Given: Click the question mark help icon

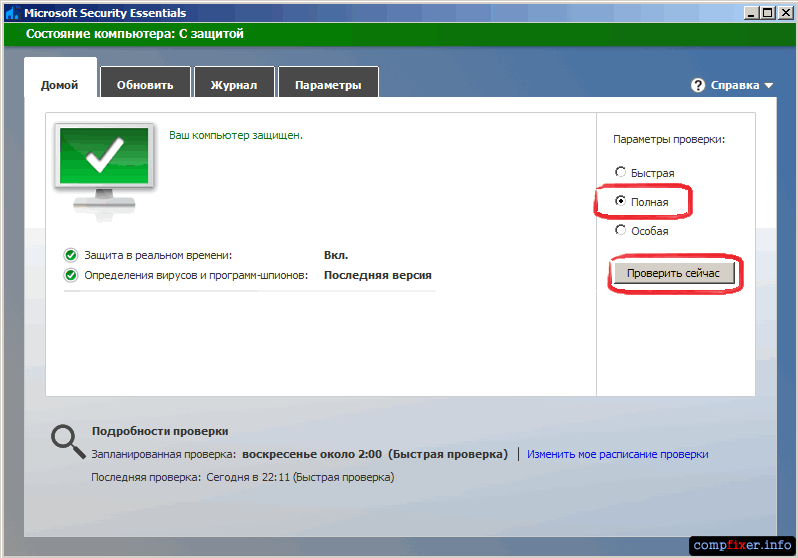Looking at the screenshot, I should click(698, 85).
